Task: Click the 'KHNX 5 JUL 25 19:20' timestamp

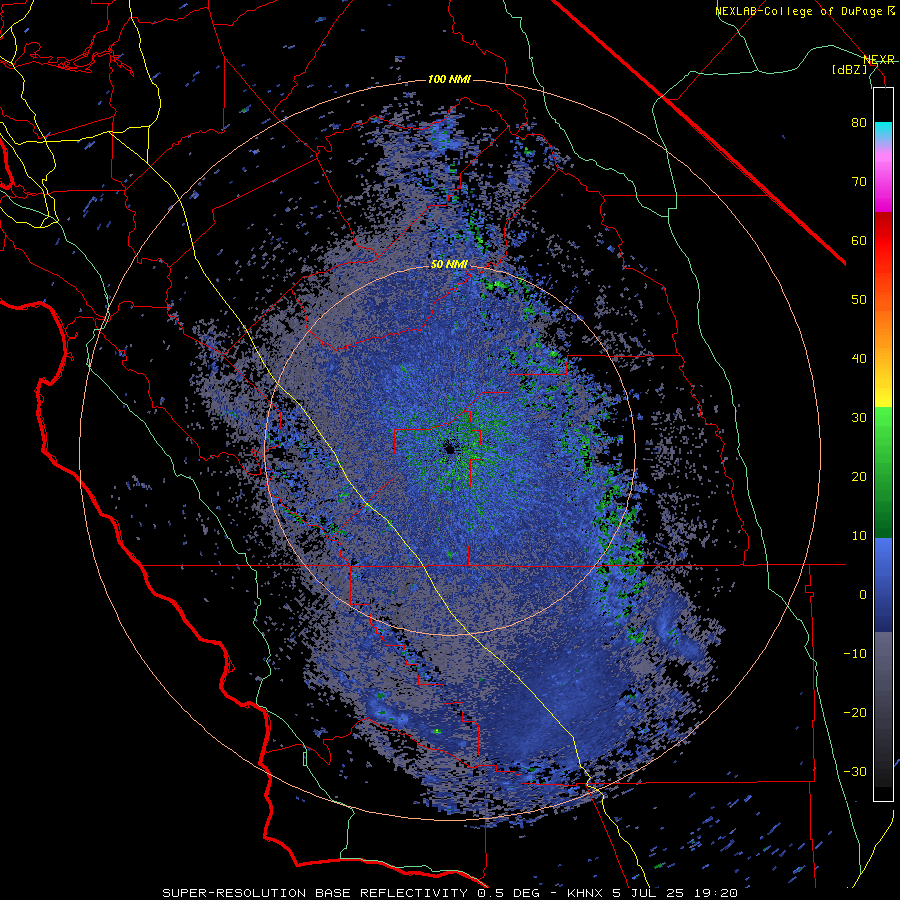Action: coord(652,893)
